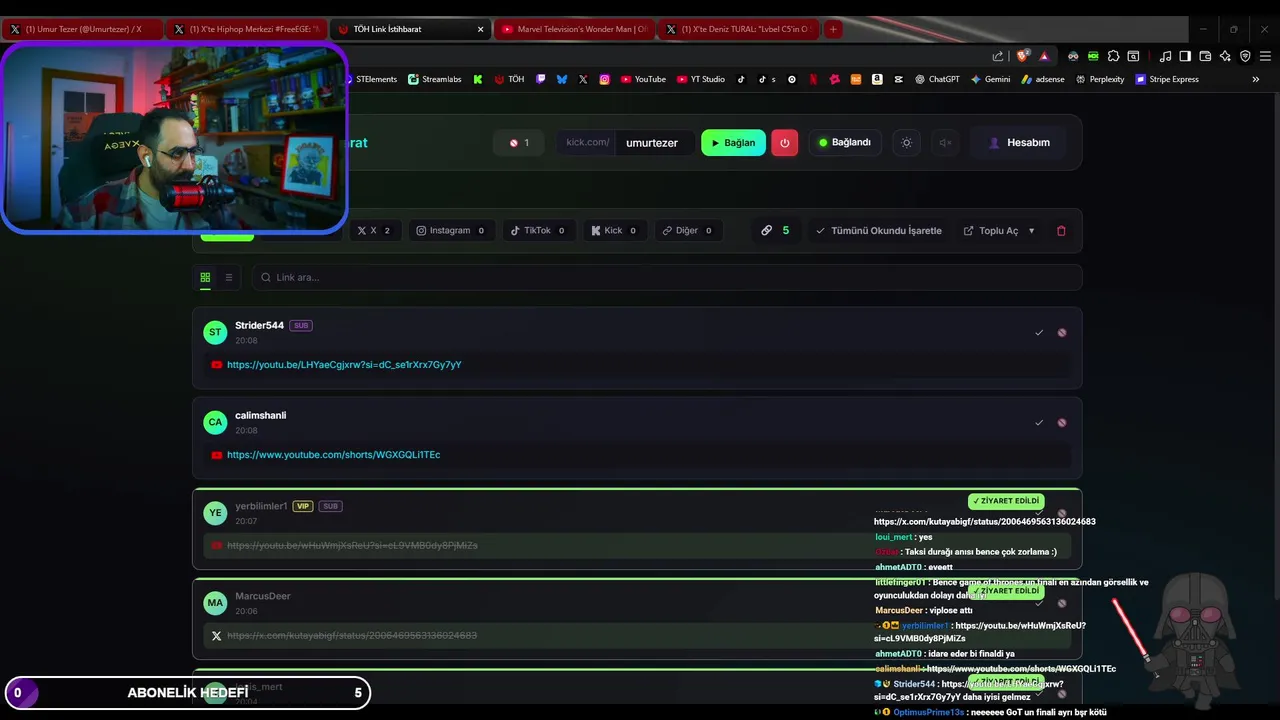The image size is (1280, 720).
Task: Open the Netflix bookmark icon
Action: [813, 79]
